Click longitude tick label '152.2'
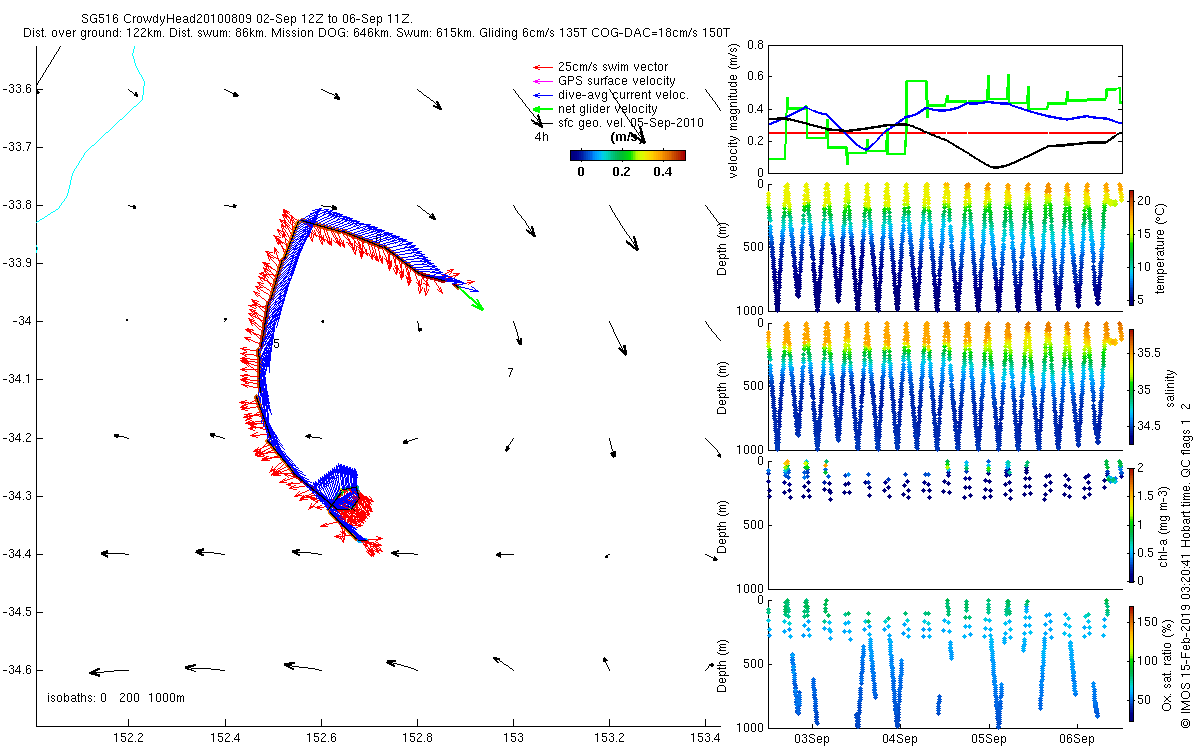This screenshot has height=750, width=1200. pyautogui.click(x=129, y=738)
